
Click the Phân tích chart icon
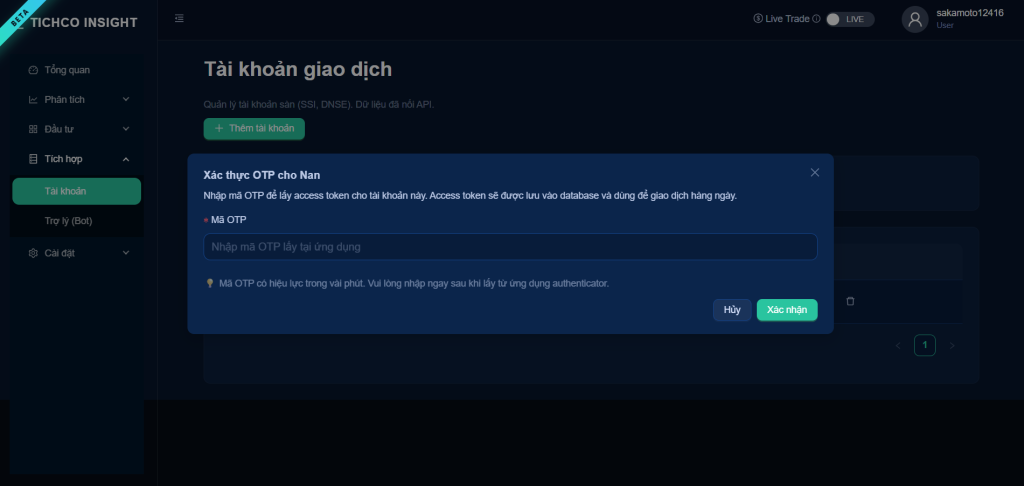[x=33, y=99]
